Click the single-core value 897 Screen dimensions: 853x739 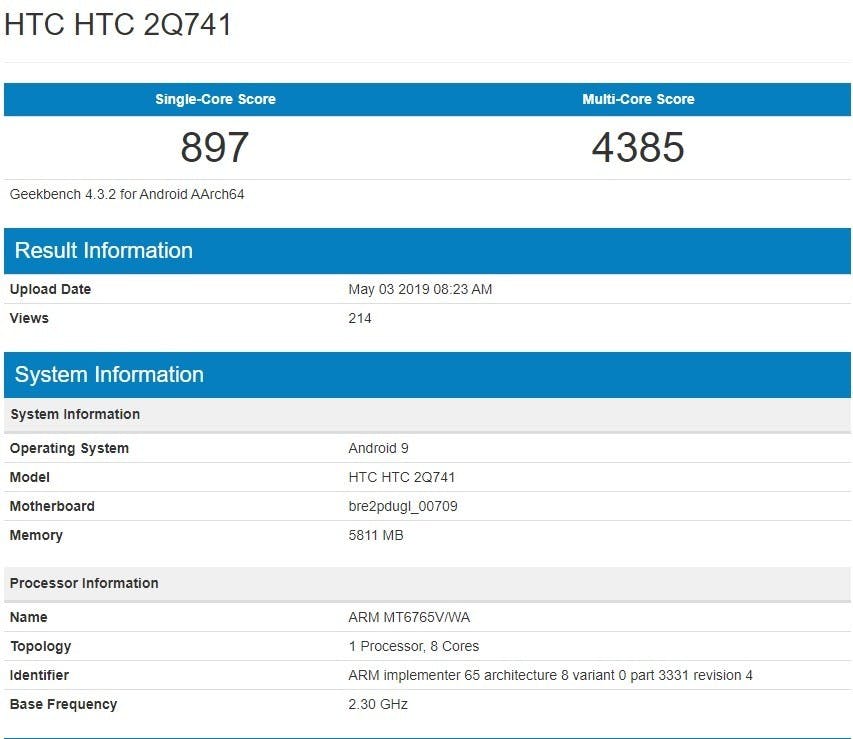[x=215, y=147]
